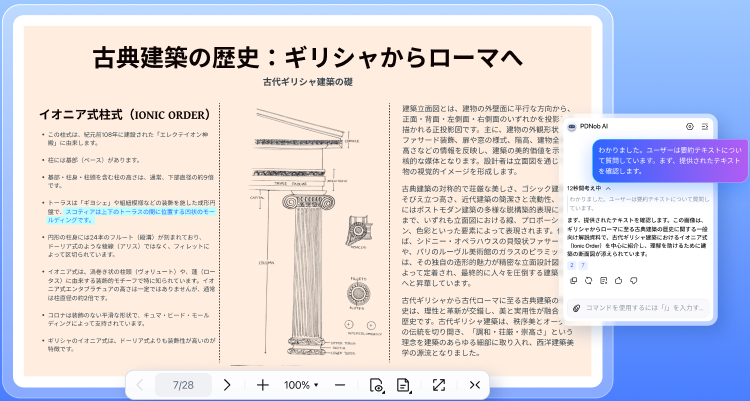Open the page view mode icon with eye
Screen dimensions: 750x401
[x=376, y=385]
